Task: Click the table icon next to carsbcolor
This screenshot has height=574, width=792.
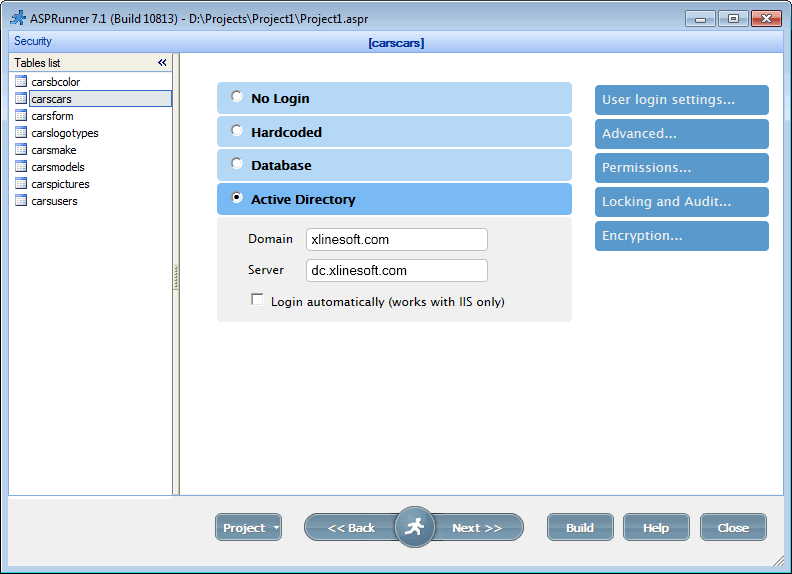Action: tap(21, 81)
